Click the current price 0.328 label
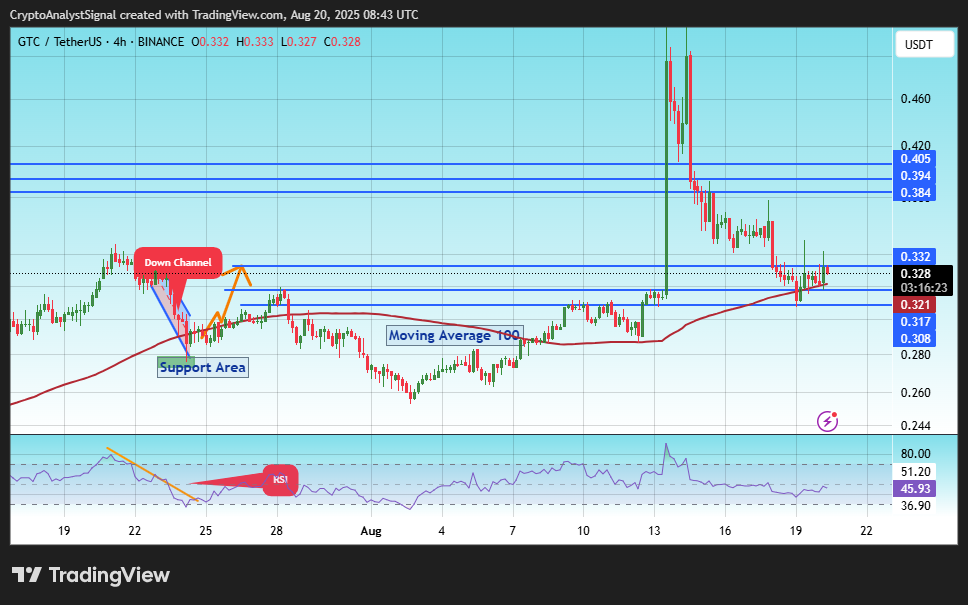Viewport: 968px width, 605px height. (915, 273)
